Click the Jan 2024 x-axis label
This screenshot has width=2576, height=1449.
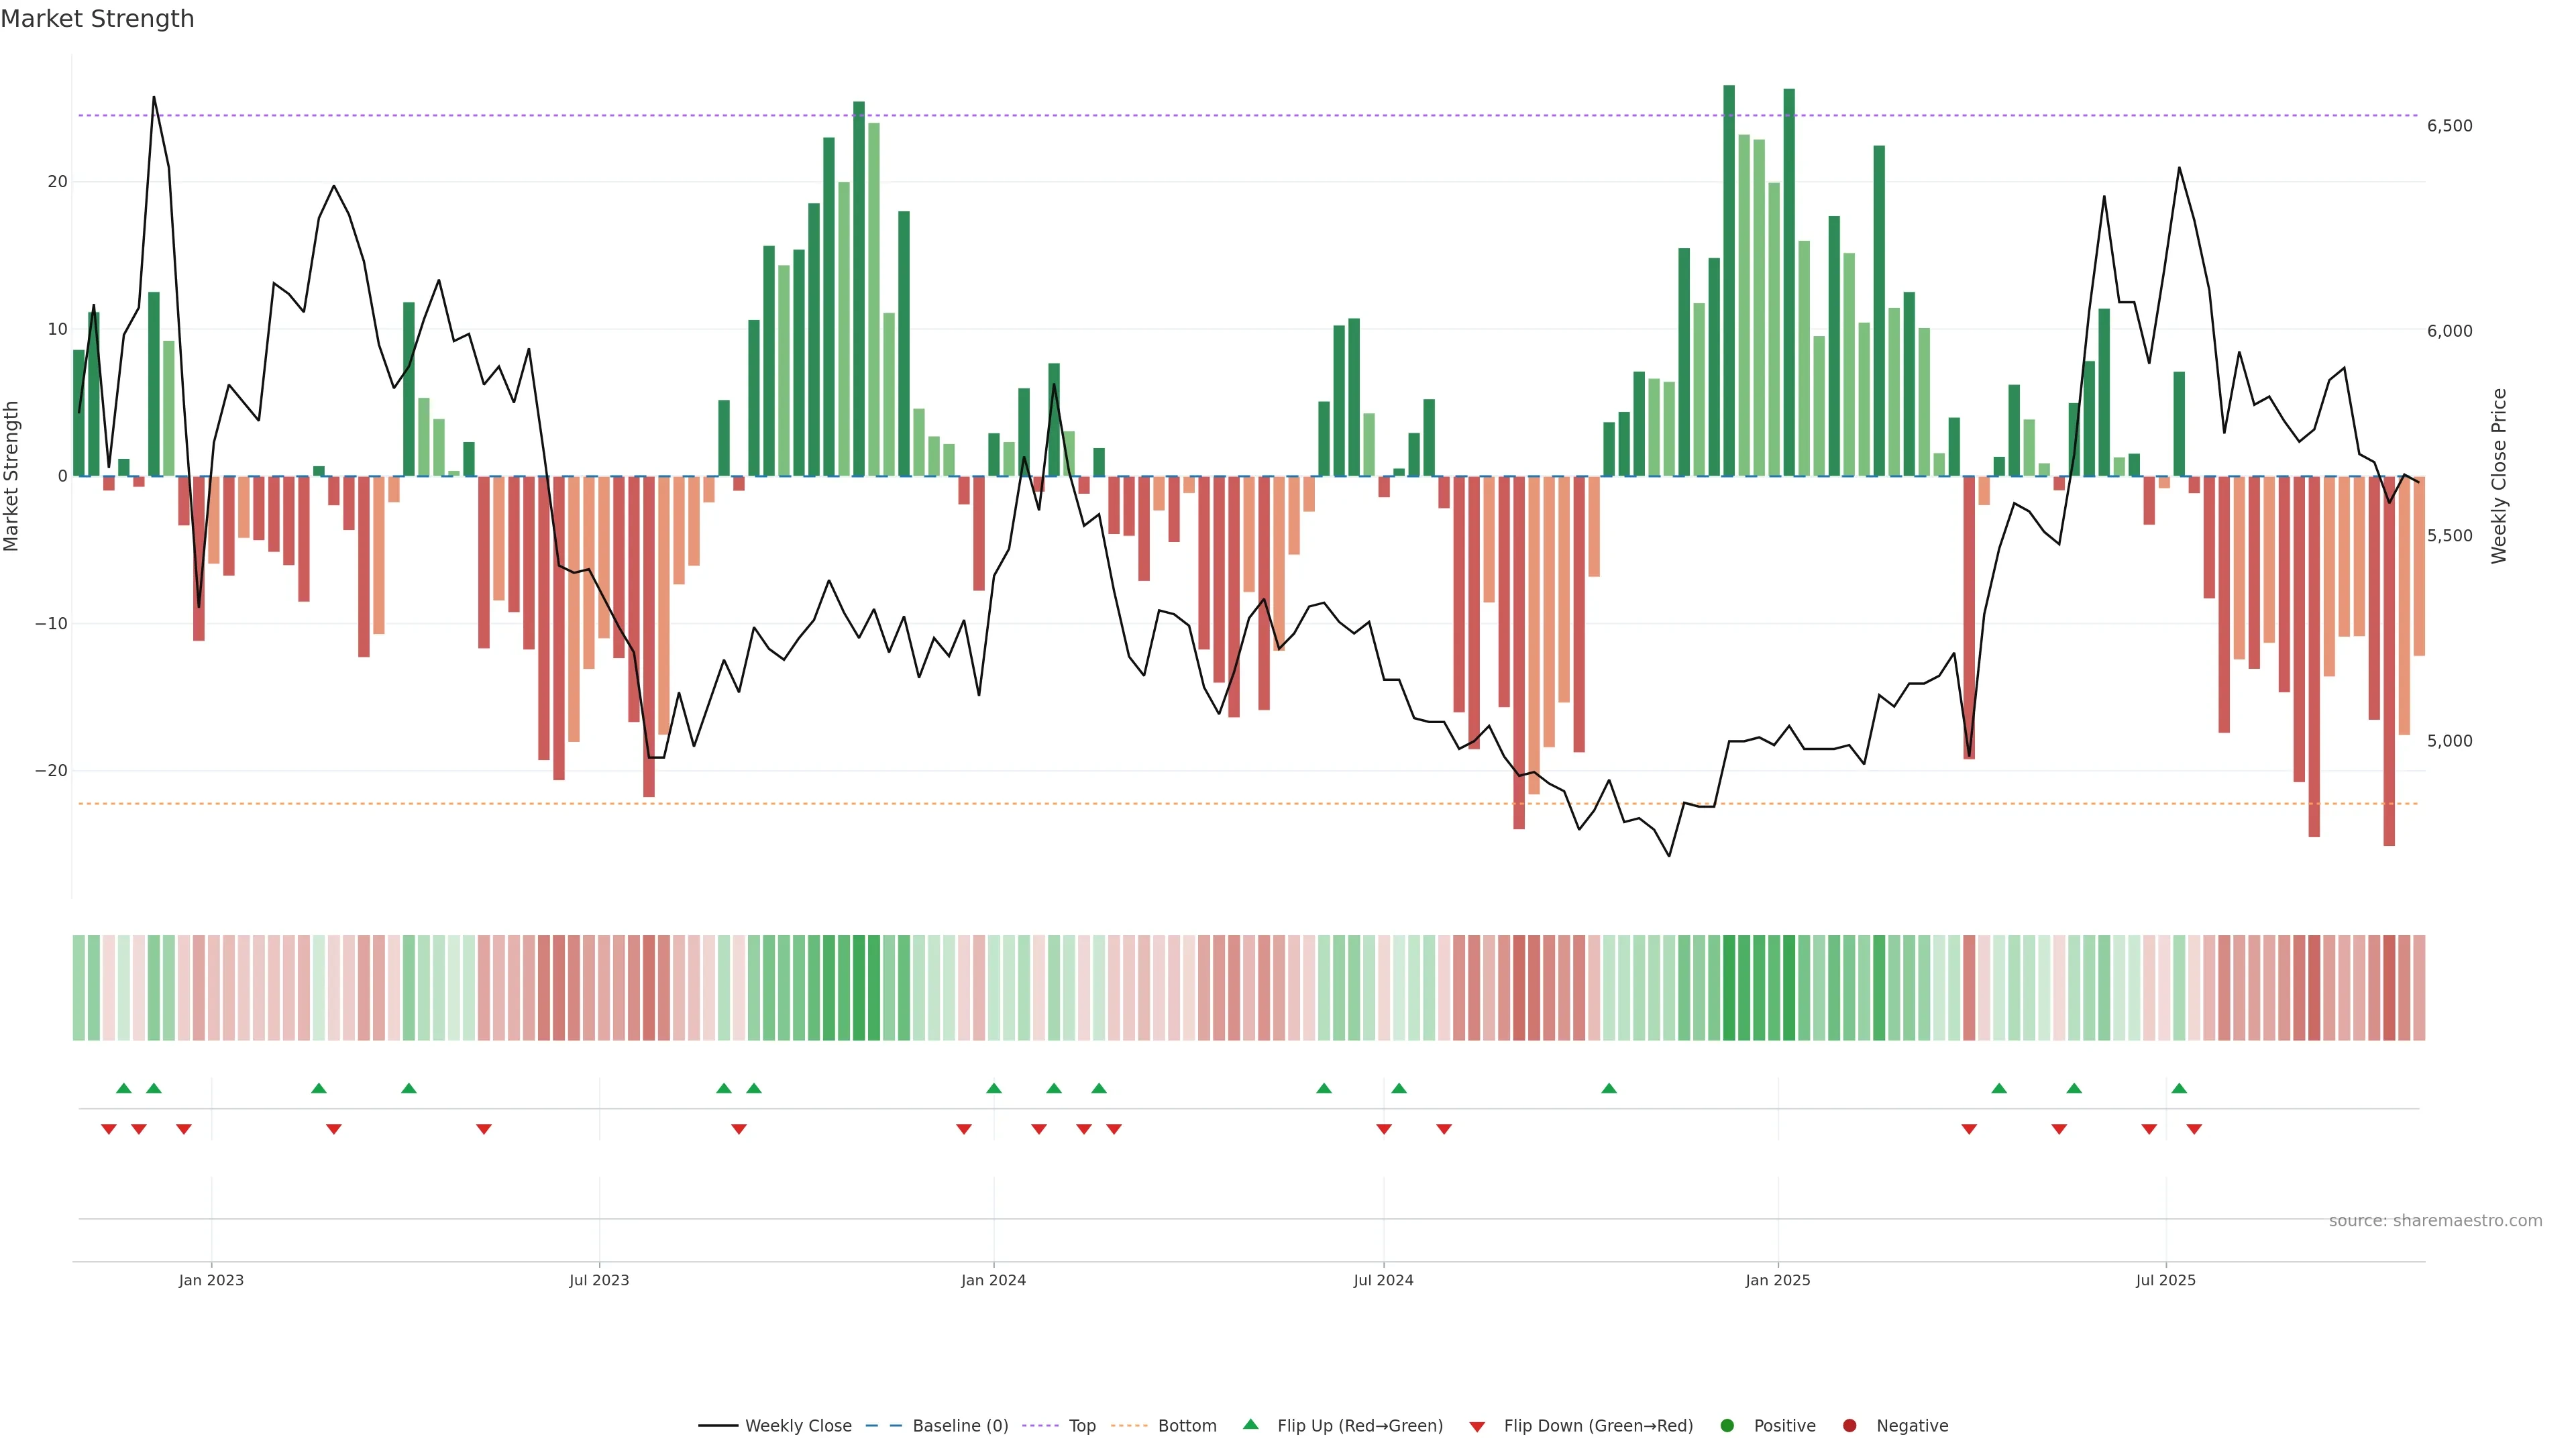pyautogui.click(x=993, y=1280)
